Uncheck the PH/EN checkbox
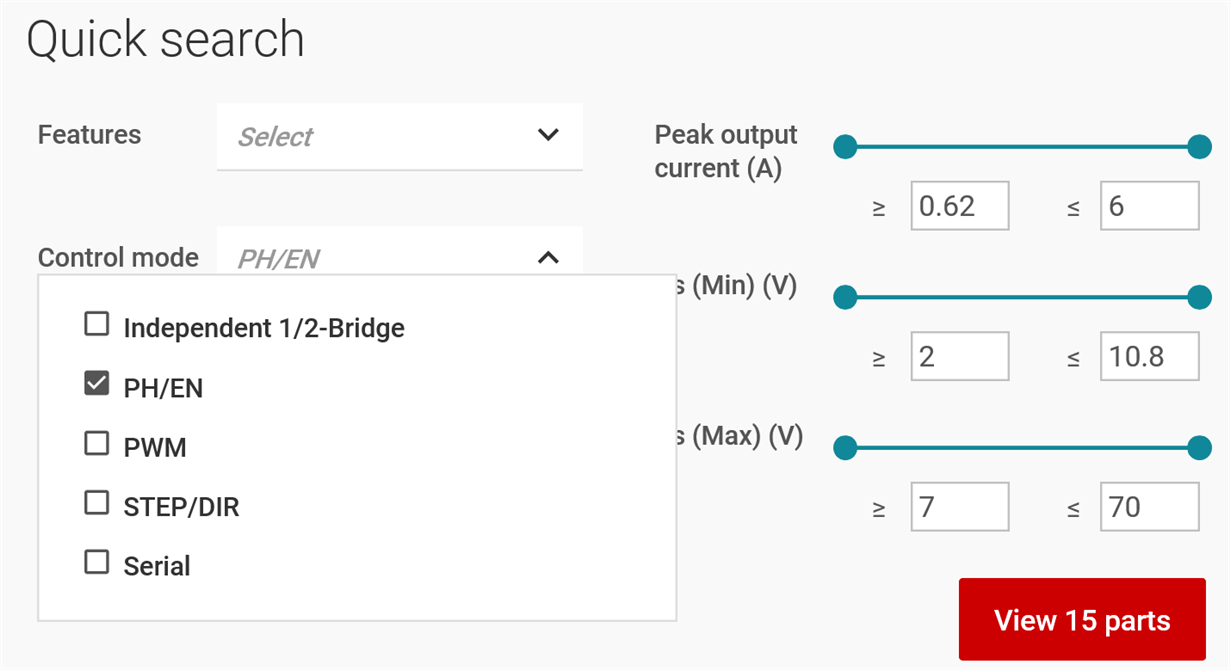Screen dimensions: 1230x670 click(96, 383)
